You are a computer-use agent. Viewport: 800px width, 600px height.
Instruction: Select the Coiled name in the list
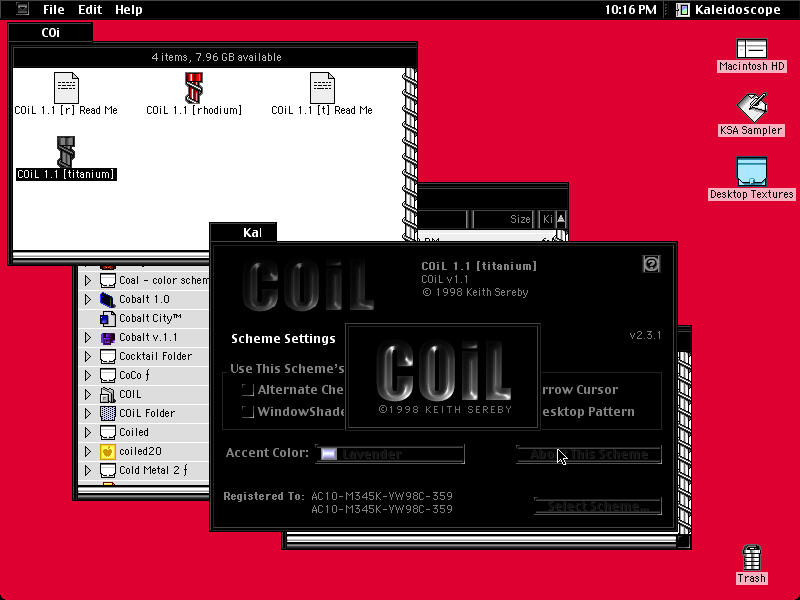coord(134,432)
